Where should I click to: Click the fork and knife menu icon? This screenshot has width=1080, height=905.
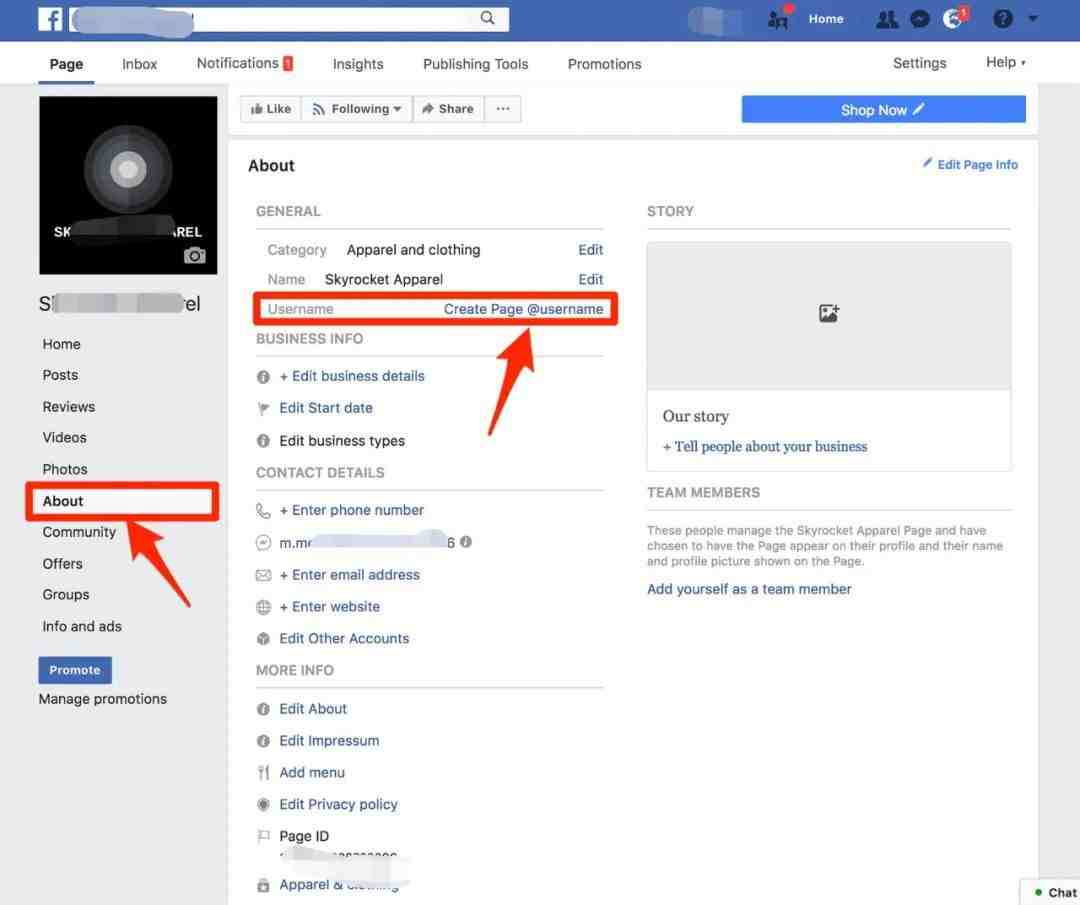click(x=263, y=773)
